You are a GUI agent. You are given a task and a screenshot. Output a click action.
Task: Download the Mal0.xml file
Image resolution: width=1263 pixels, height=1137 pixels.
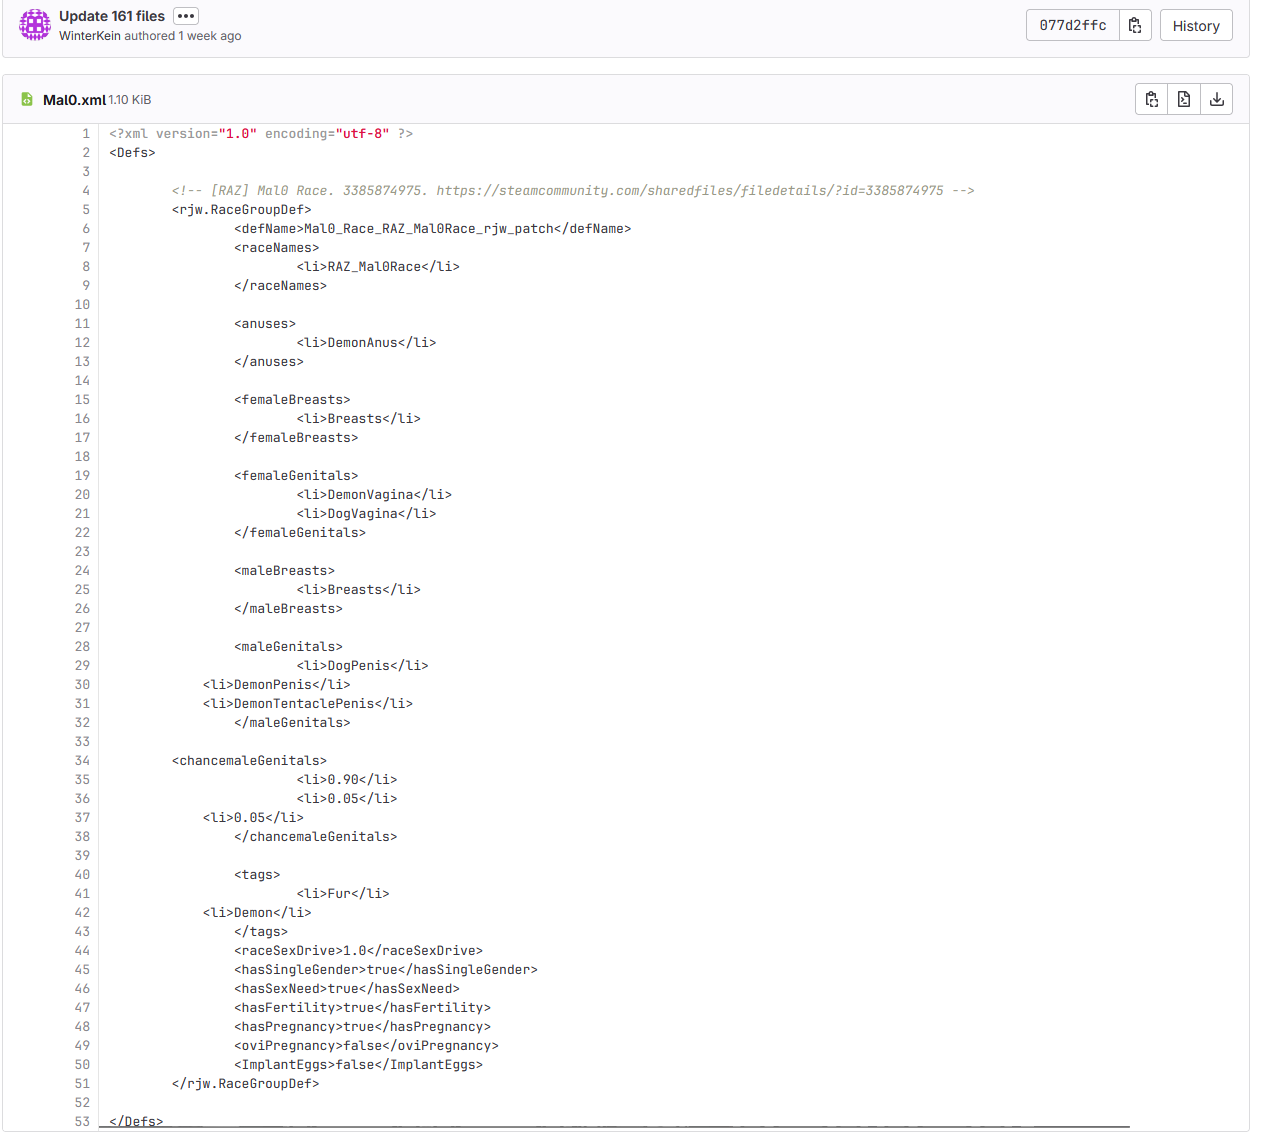click(x=1216, y=99)
